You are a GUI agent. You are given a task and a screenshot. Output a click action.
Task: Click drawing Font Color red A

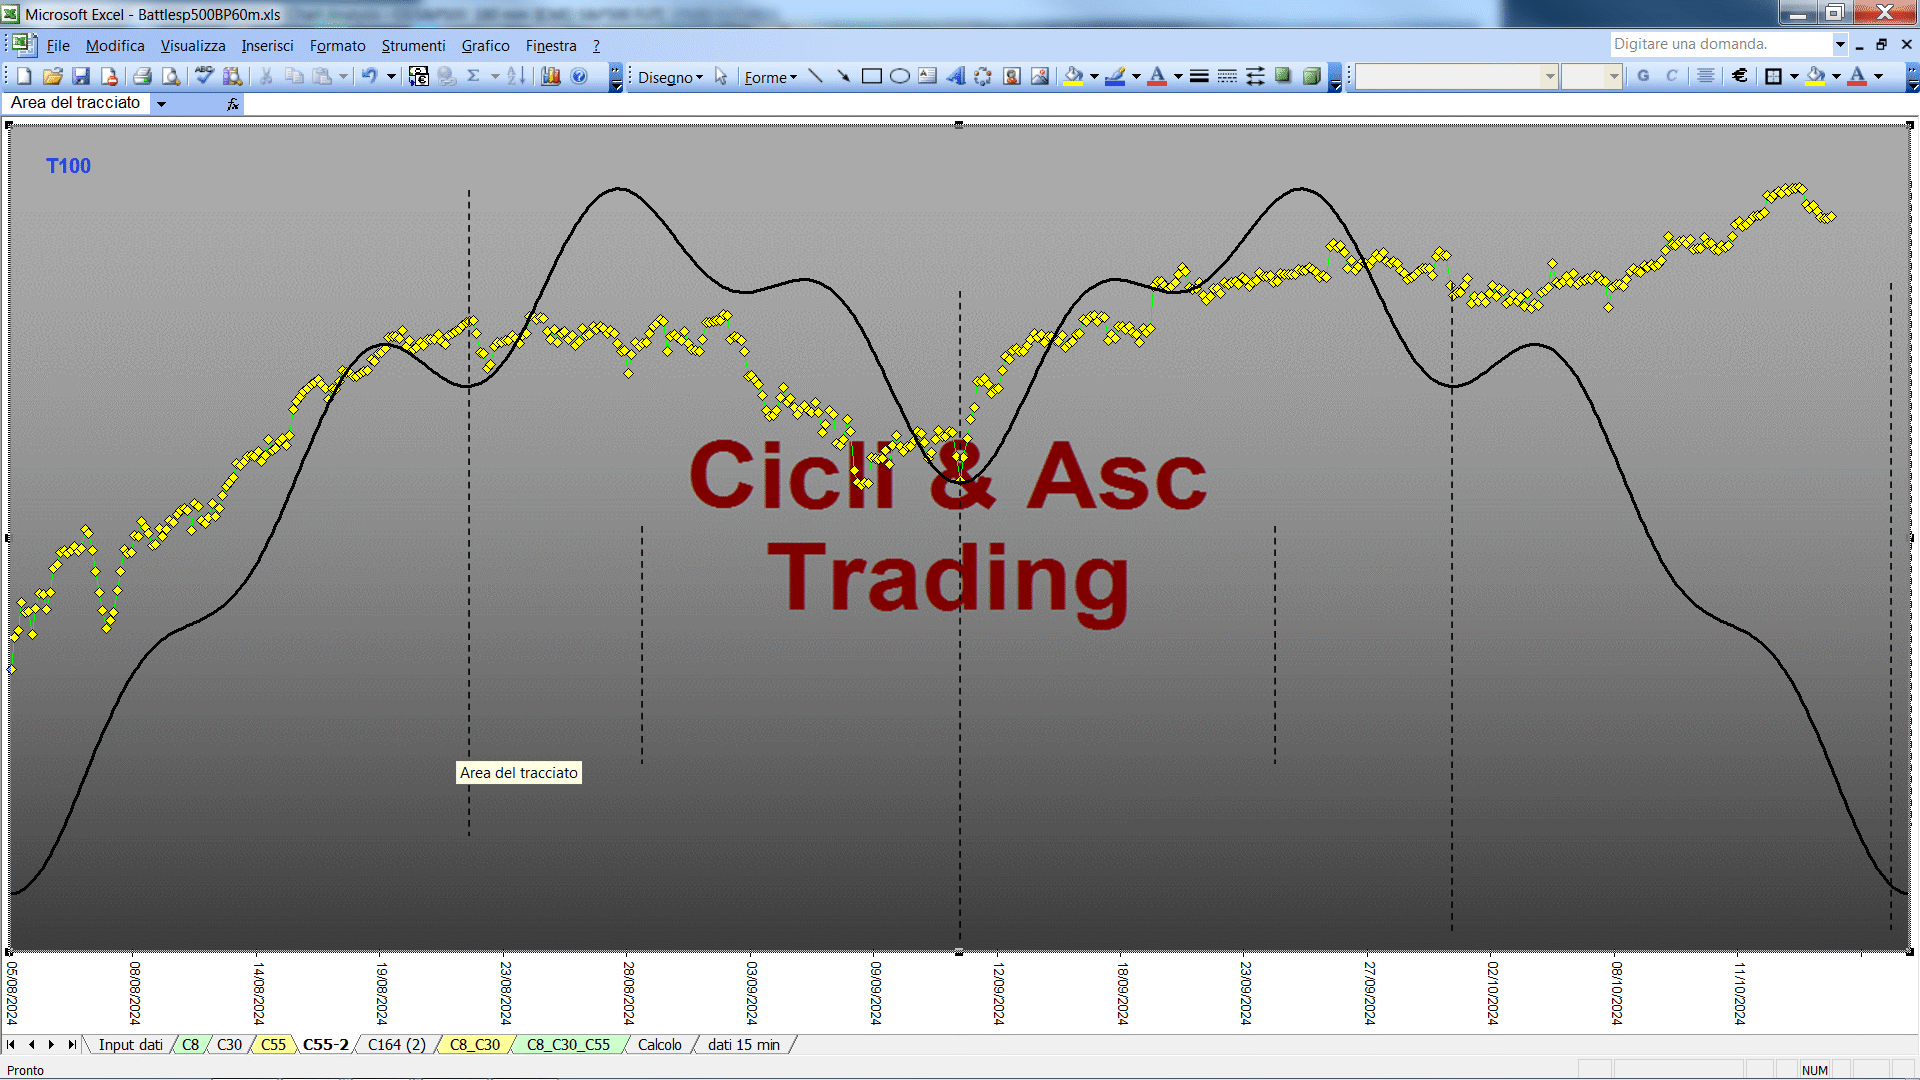(1157, 77)
